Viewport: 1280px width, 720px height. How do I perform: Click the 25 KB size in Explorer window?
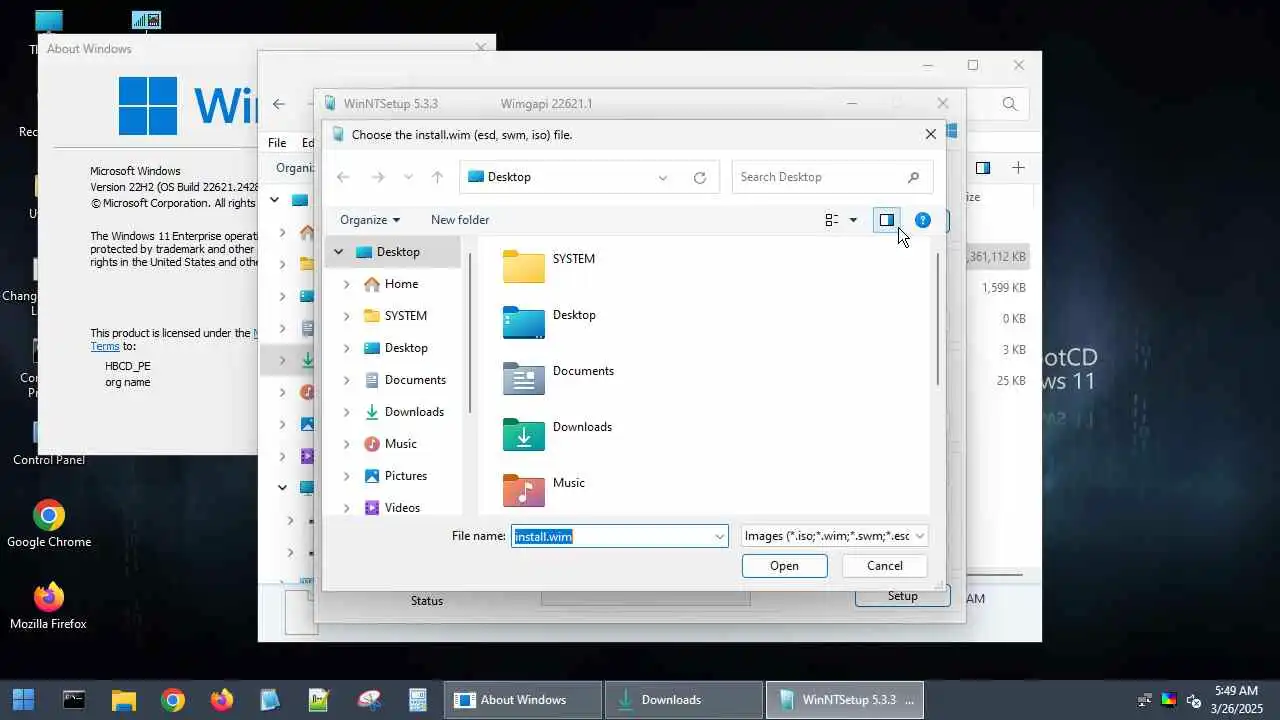coord(1011,381)
